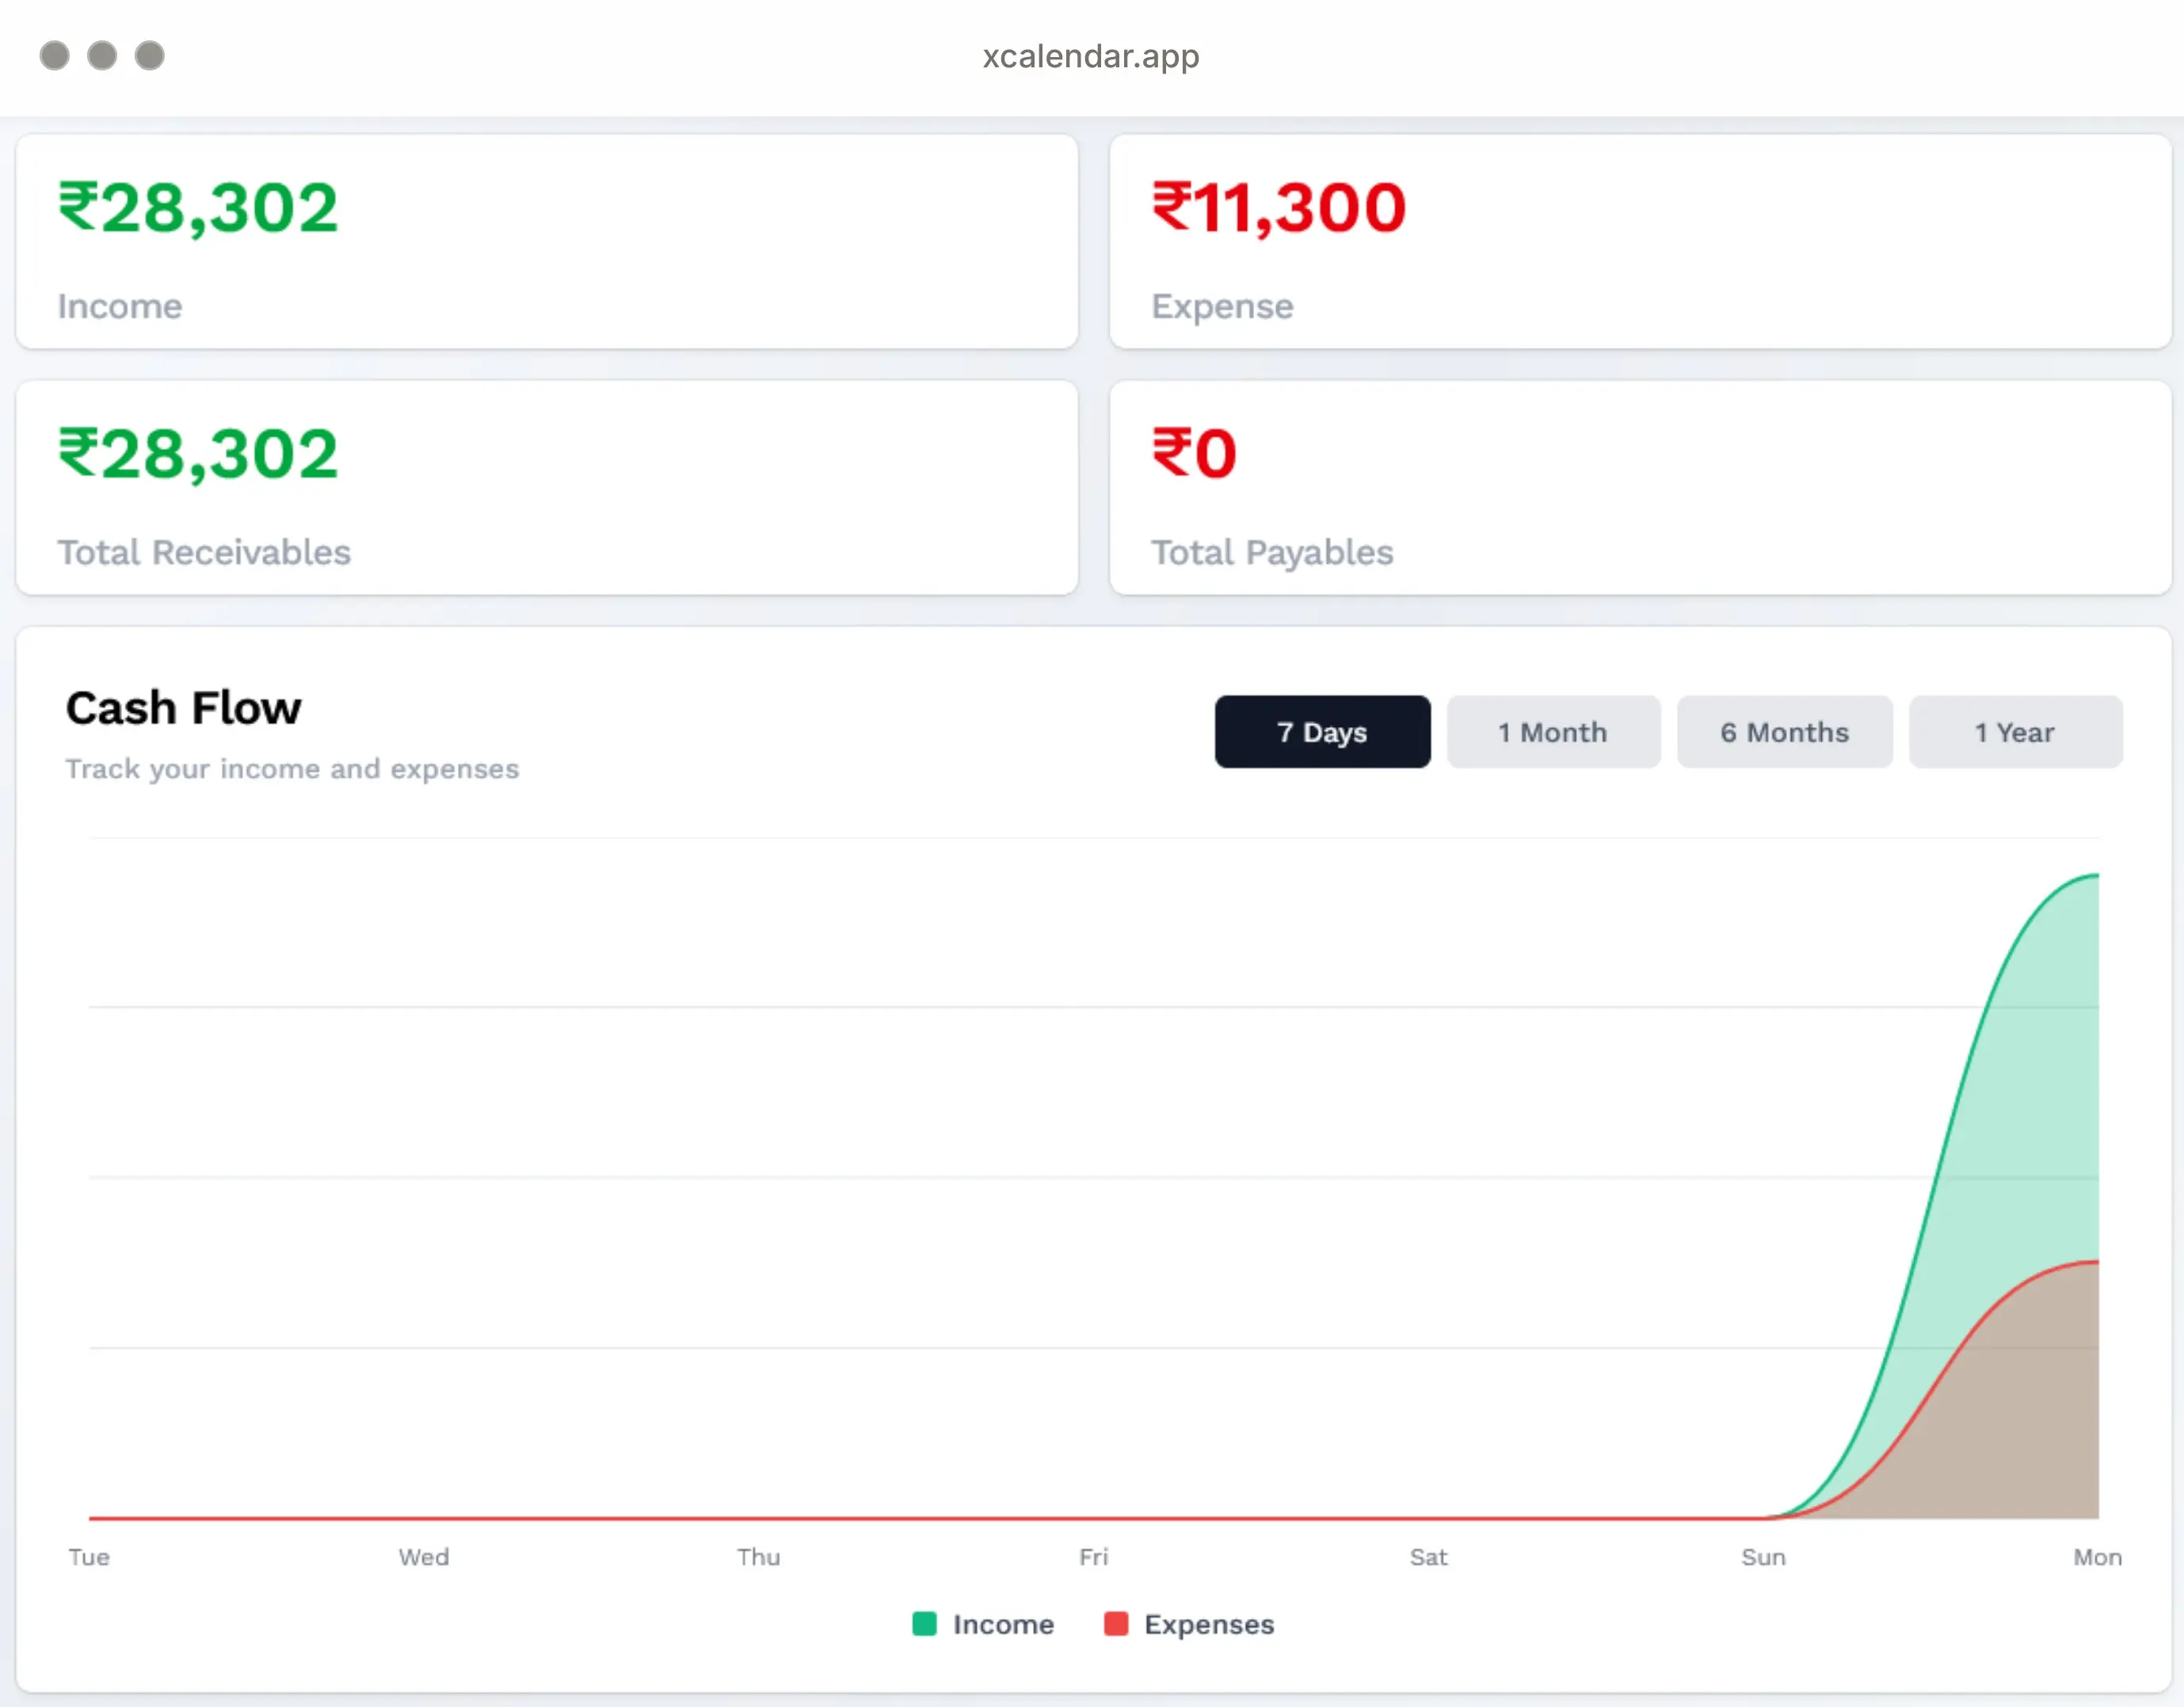Click the third gray window control dot

tap(150, 56)
